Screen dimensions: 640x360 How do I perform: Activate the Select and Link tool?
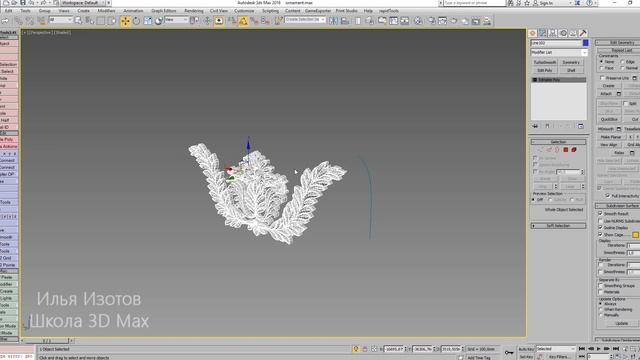[x=19, y=21]
